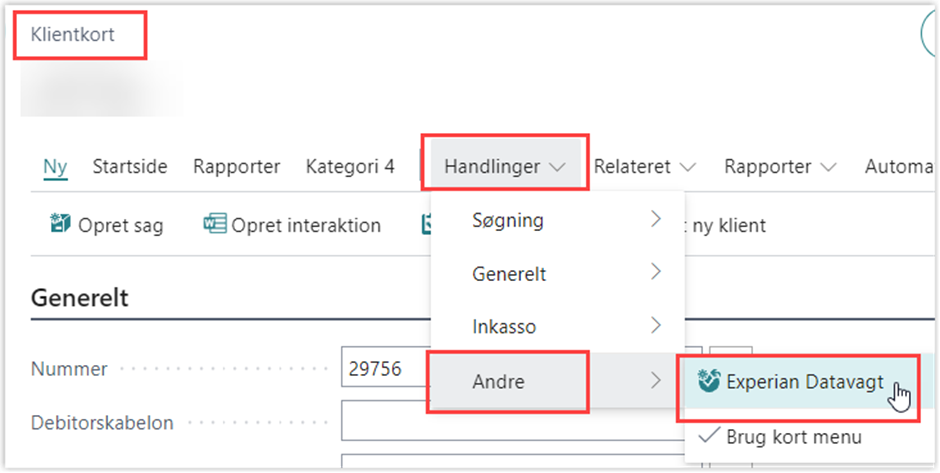Image resolution: width=940 pixels, height=473 pixels.
Task: Click the Opret interaktion Word icon
Action: (215, 224)
